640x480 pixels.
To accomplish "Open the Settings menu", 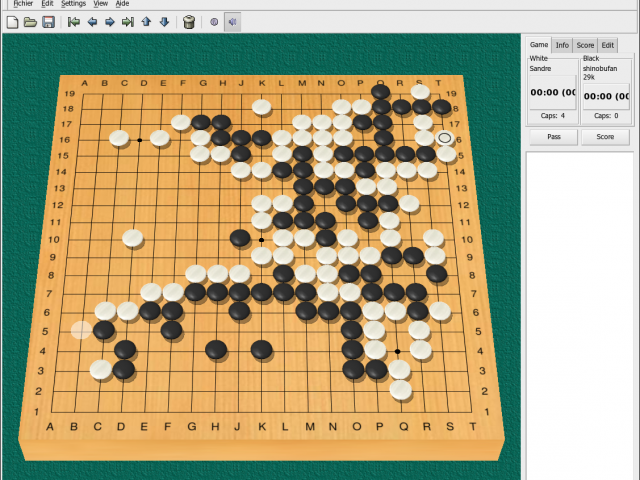I will 73,4.
